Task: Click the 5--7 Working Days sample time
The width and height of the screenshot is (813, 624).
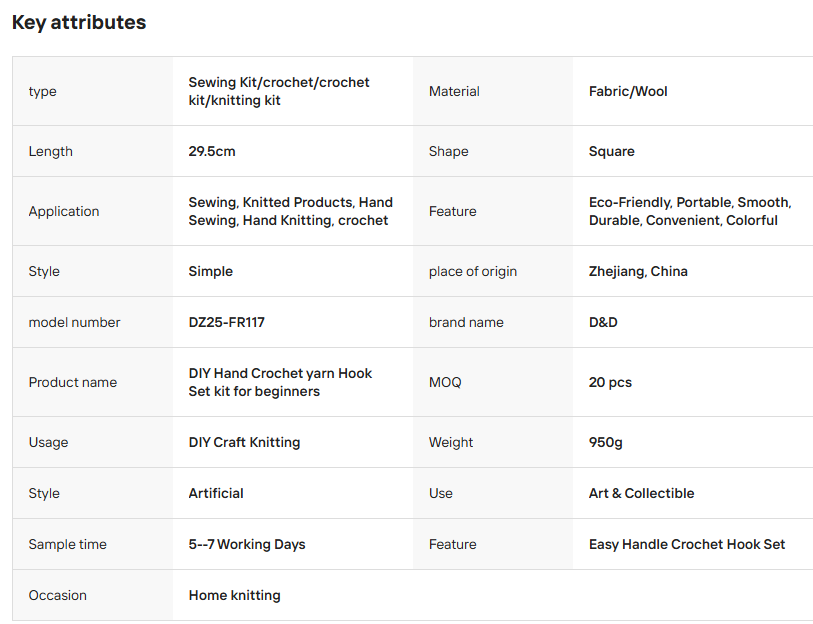Action: [247, 544]
